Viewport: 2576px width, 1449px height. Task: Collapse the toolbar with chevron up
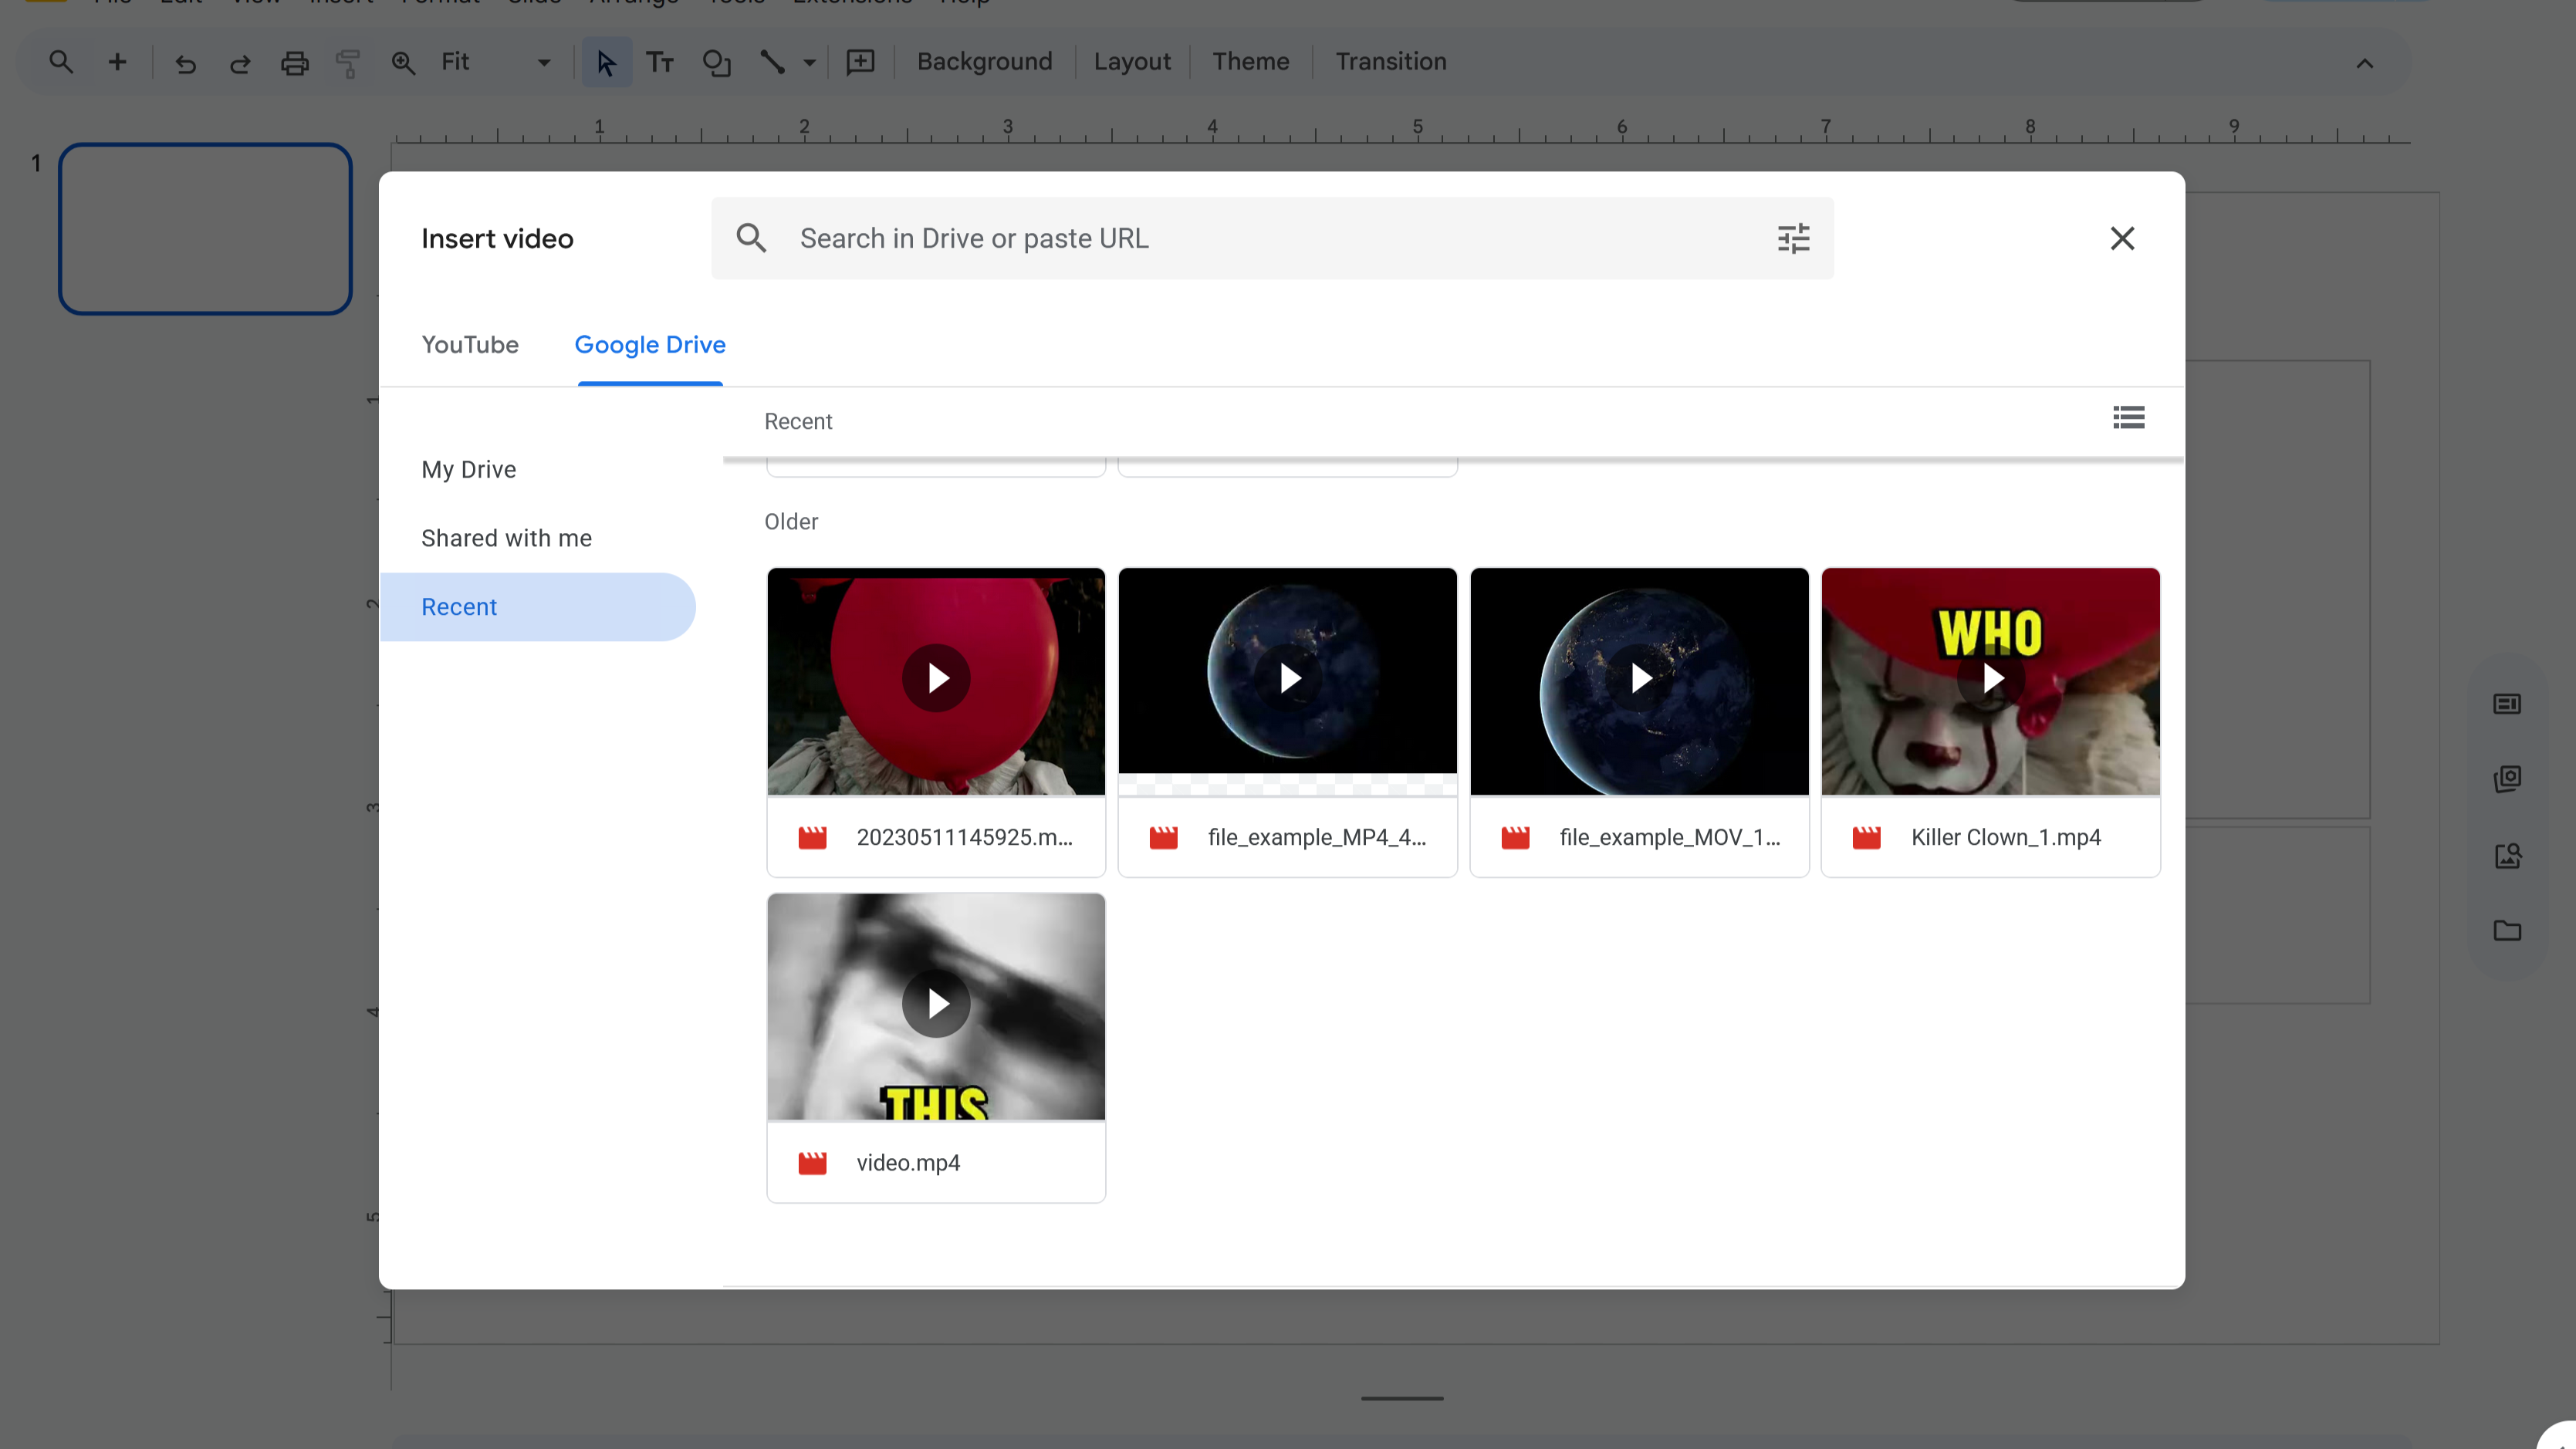[2364, 64]
